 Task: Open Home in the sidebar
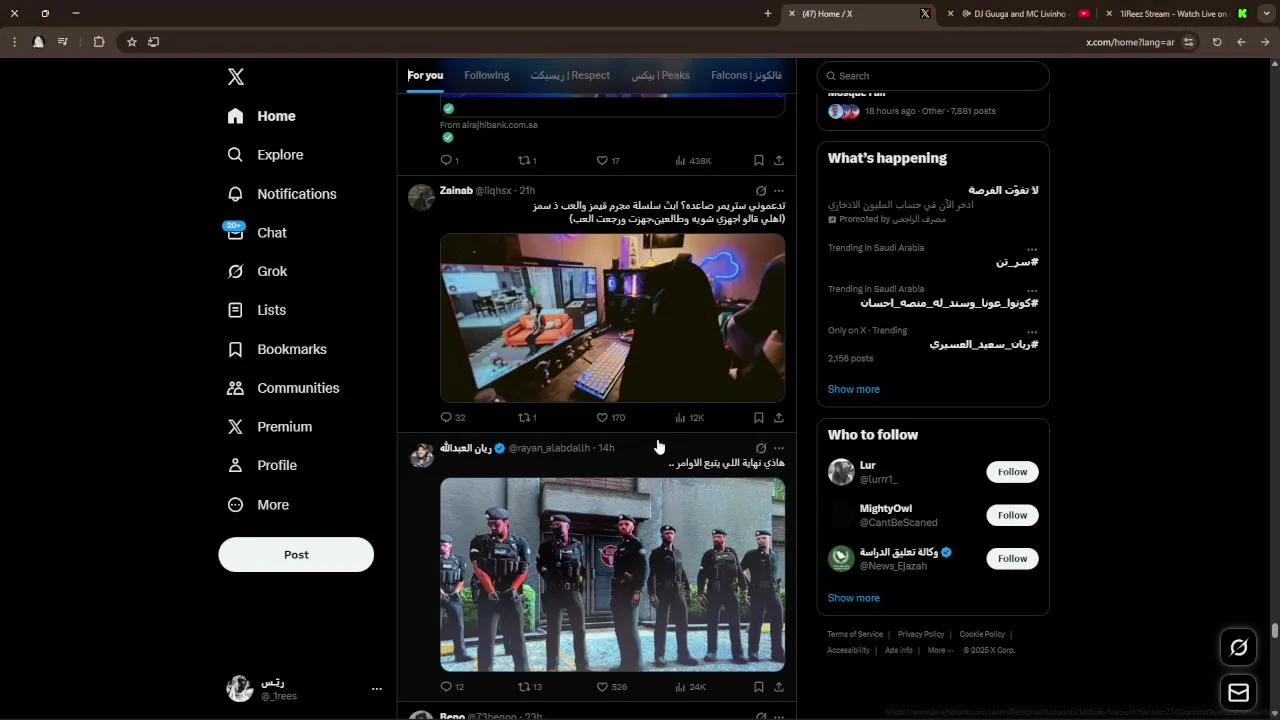point(262,116)
